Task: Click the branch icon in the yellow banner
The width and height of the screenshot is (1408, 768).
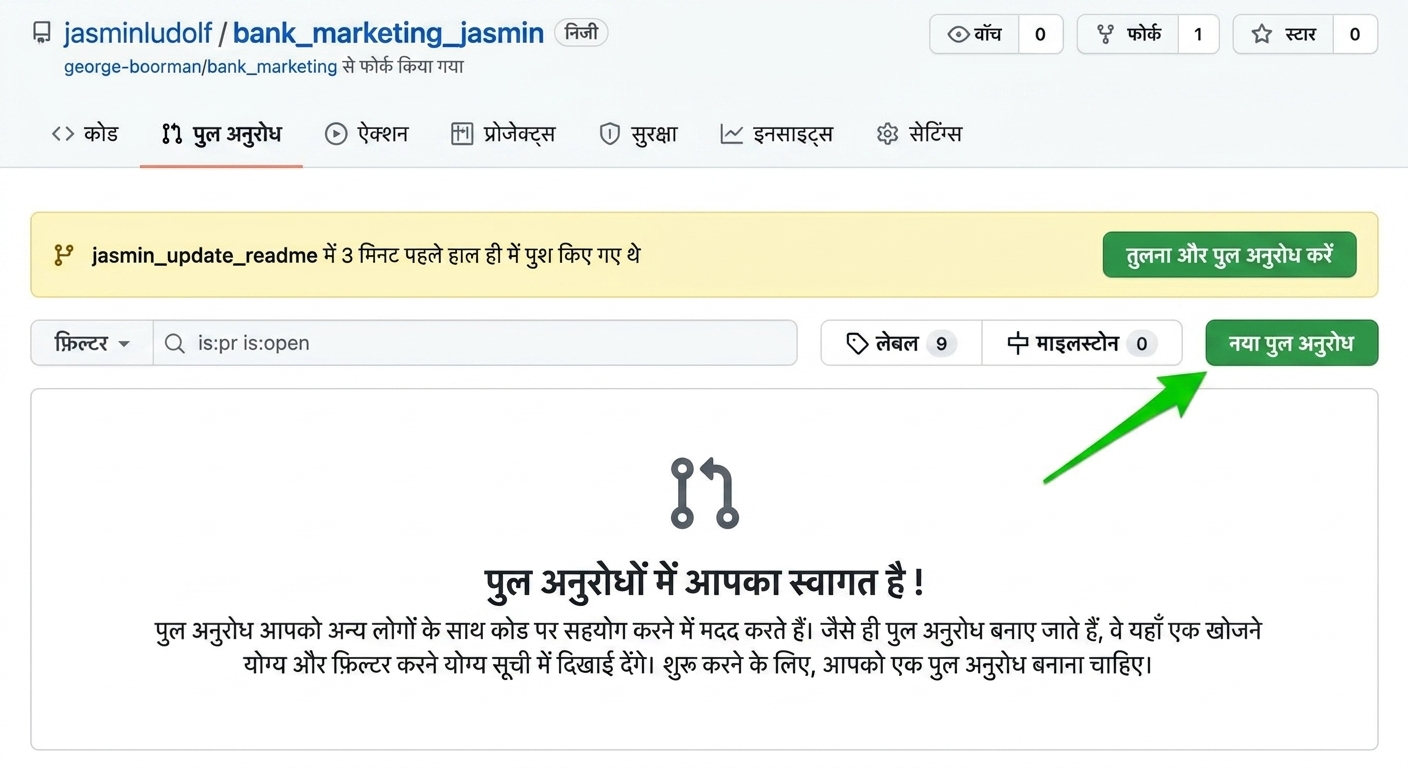Action: pyautogui.click(x=64, y=255)
